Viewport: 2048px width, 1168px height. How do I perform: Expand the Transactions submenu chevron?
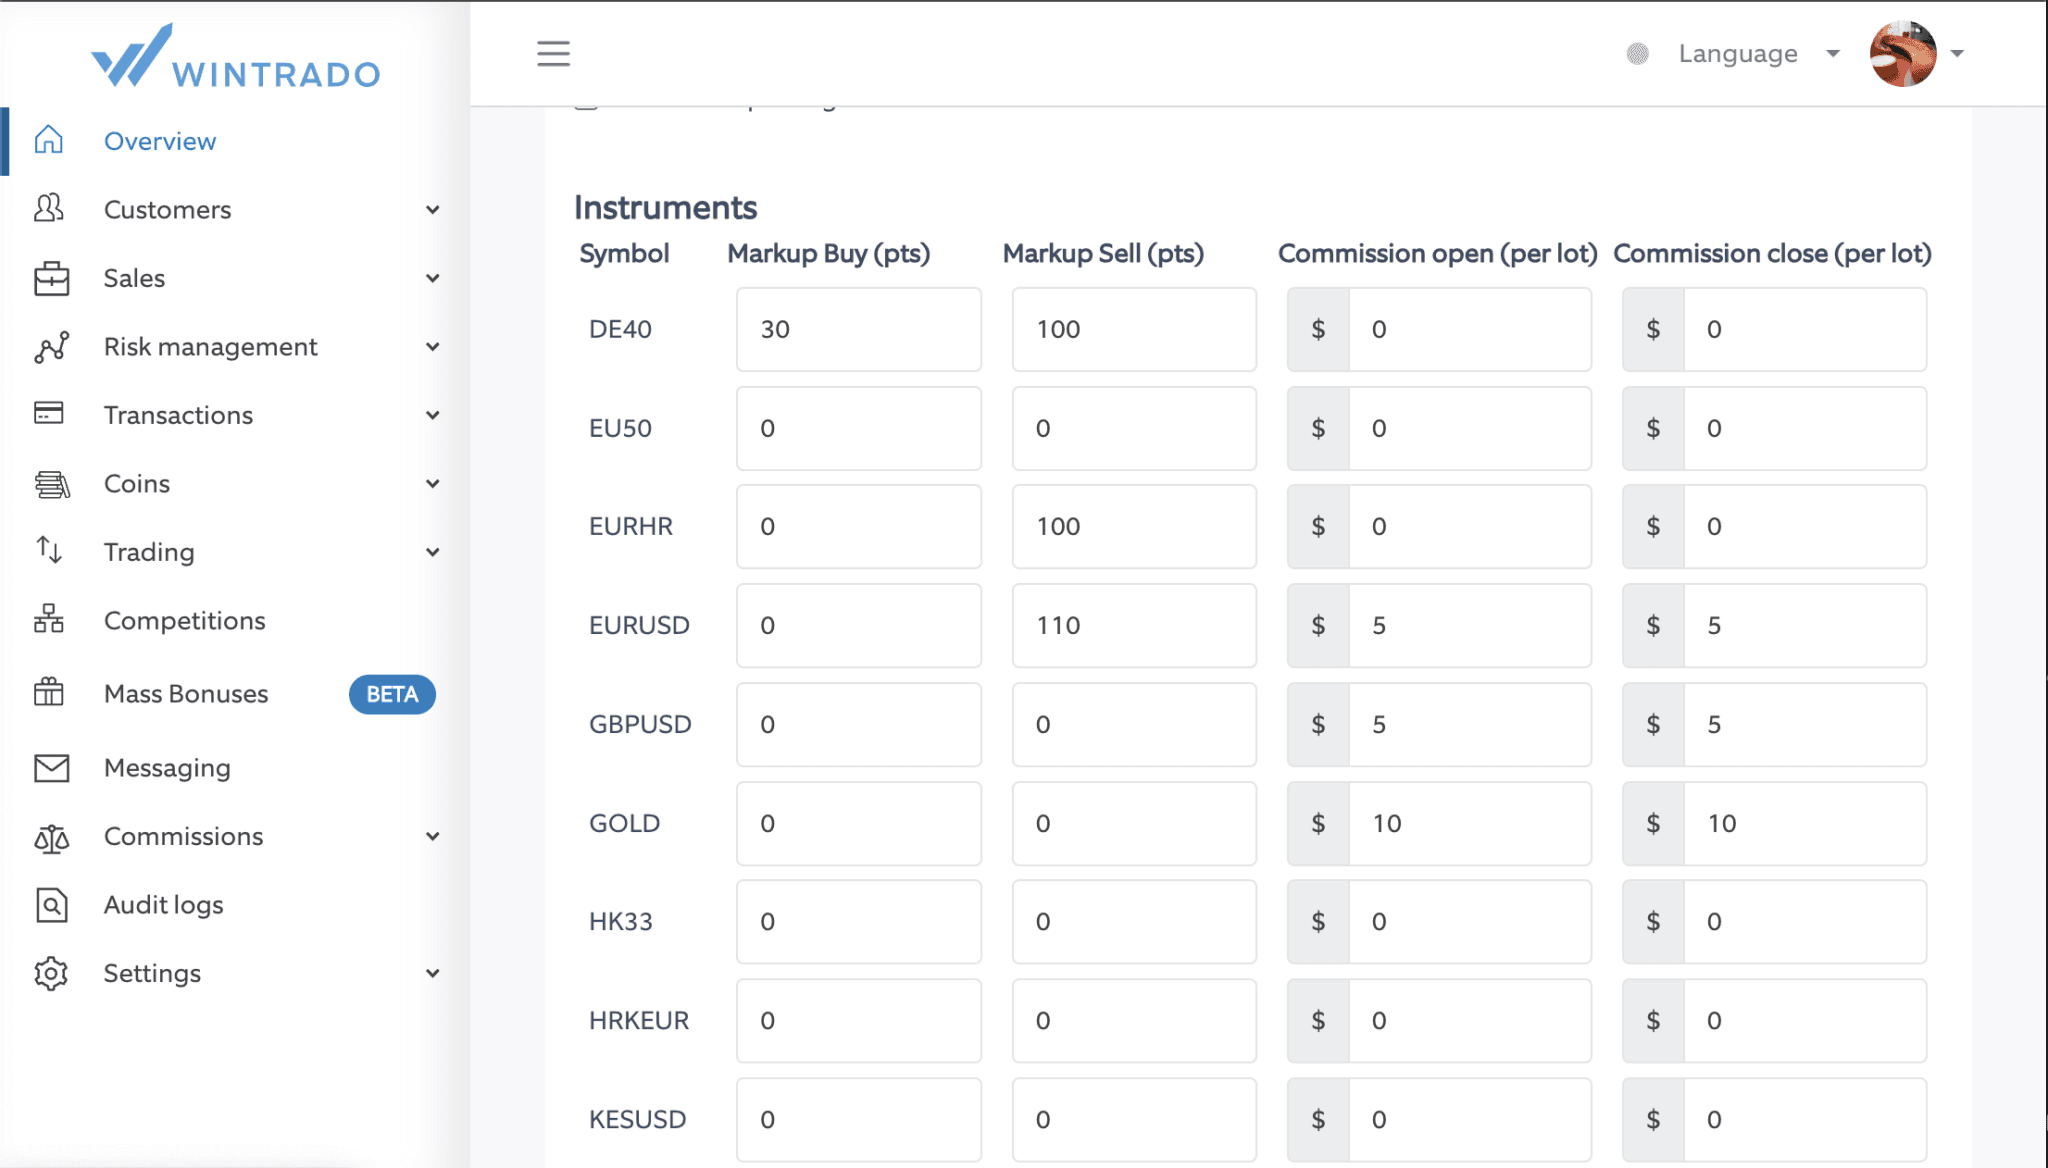click(x=432, y=415)
